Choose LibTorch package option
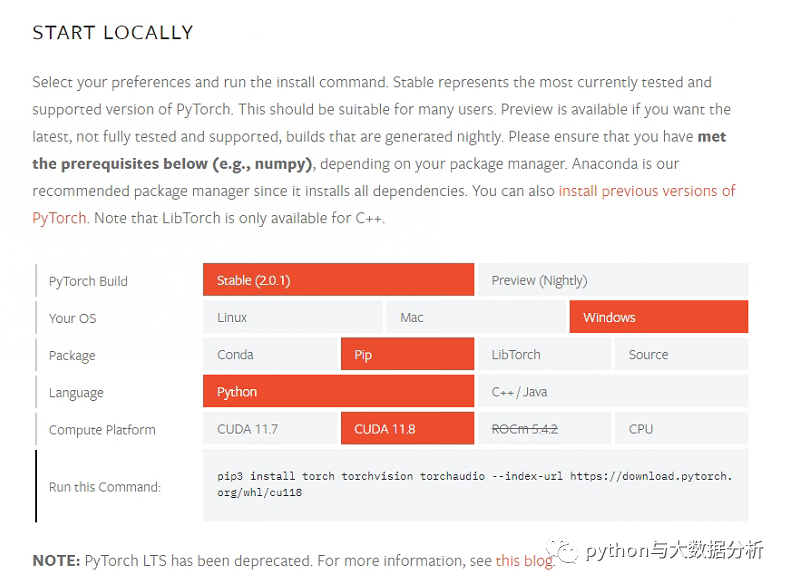This screenshot has width=789, height=586. [544, 354]
